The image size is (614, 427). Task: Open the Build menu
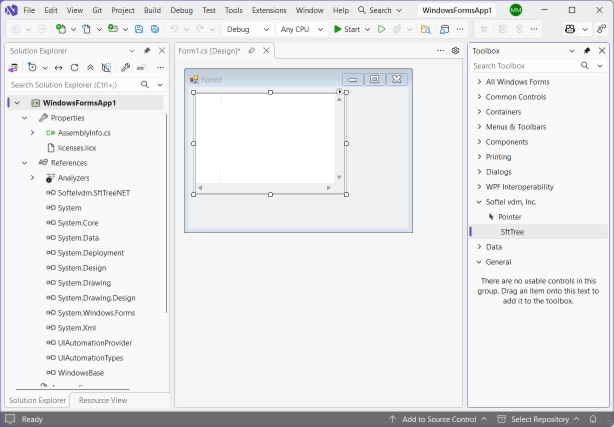point(152,10)
